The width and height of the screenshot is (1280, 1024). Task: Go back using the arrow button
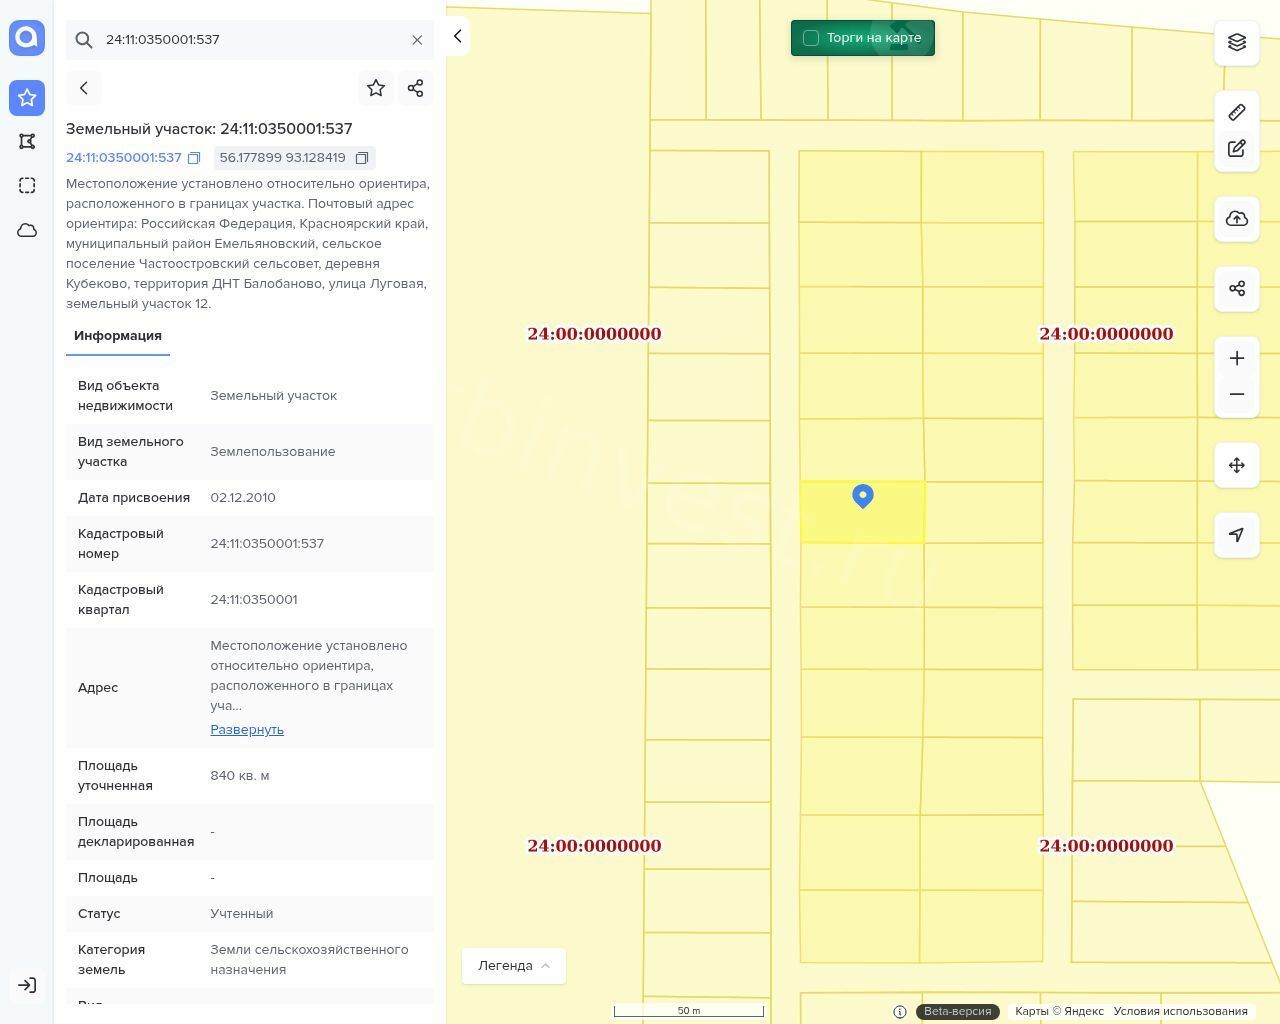[x=84, y=88]
